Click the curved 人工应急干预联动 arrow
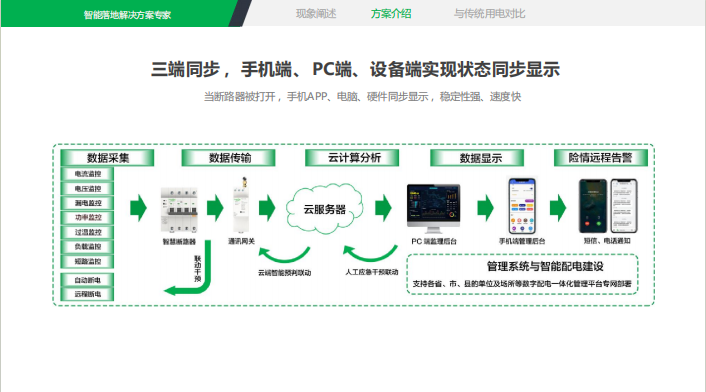Screen dimensions: 706x392 tap(370, 253)
